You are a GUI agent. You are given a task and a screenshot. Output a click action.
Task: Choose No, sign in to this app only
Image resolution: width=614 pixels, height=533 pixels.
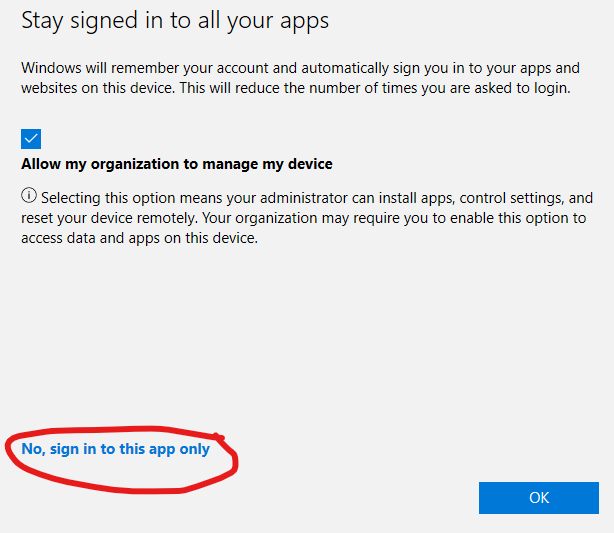pos(116,449)
